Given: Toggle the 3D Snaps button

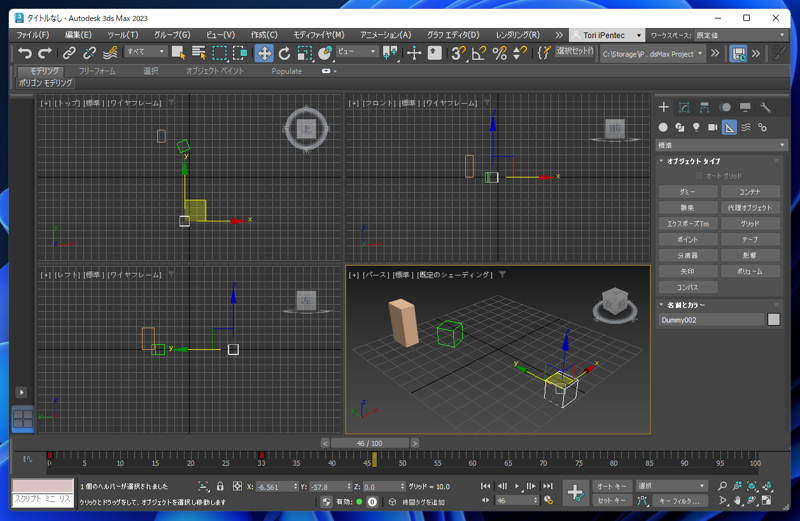Looking at the screenshot, I should tap(458, 53).
